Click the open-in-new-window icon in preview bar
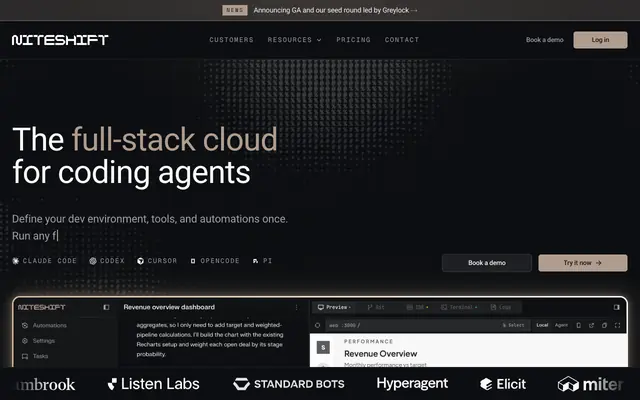The width and height of the screenshot is (640, 400). pyautogui.click(x=591, y=325)
